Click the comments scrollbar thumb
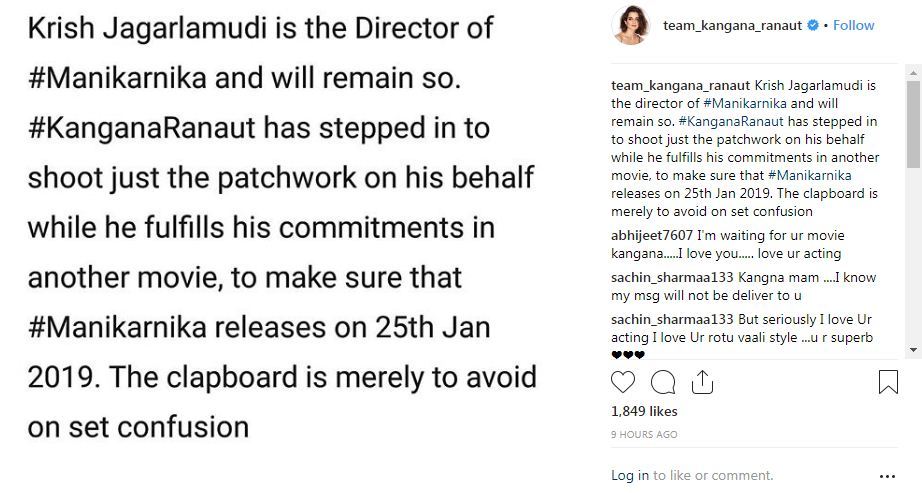The width and height of the screenshot is (922, 493). 913,124
